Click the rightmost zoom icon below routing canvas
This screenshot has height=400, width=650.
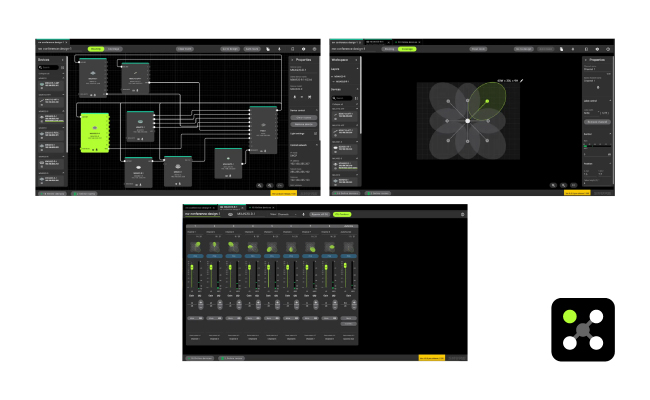(279, 185)
